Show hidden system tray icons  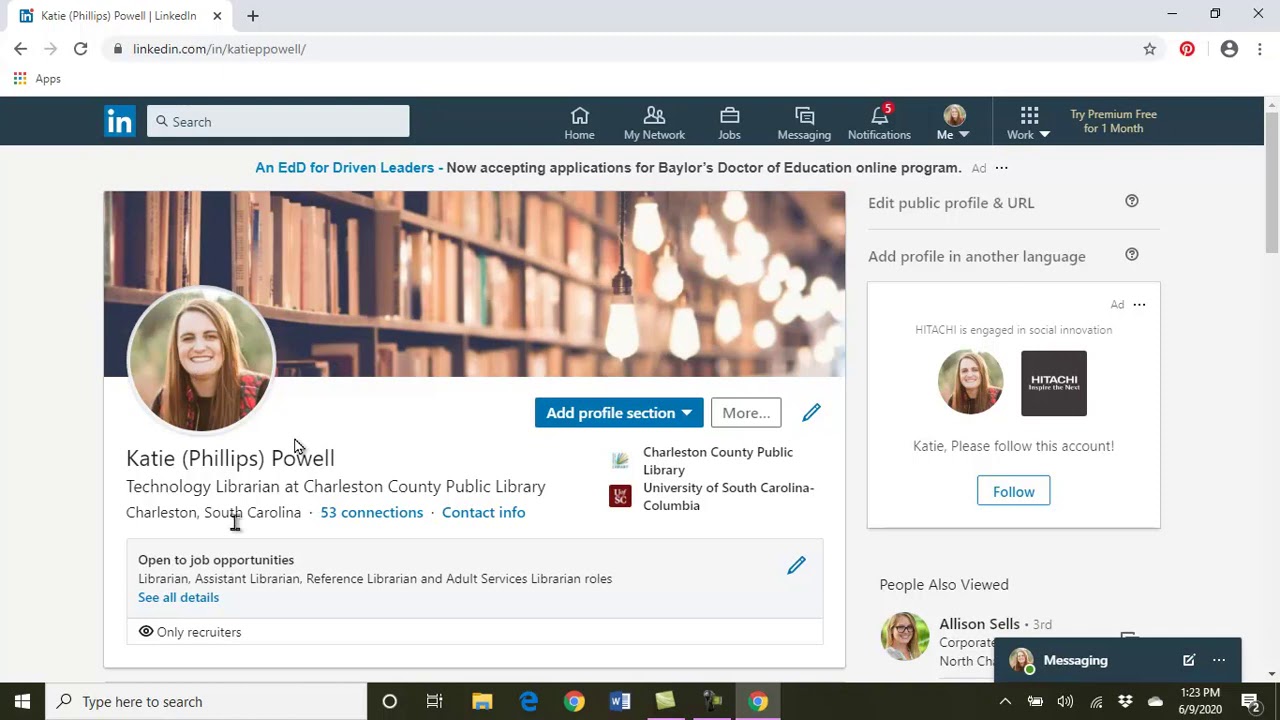click(1005, 701)
